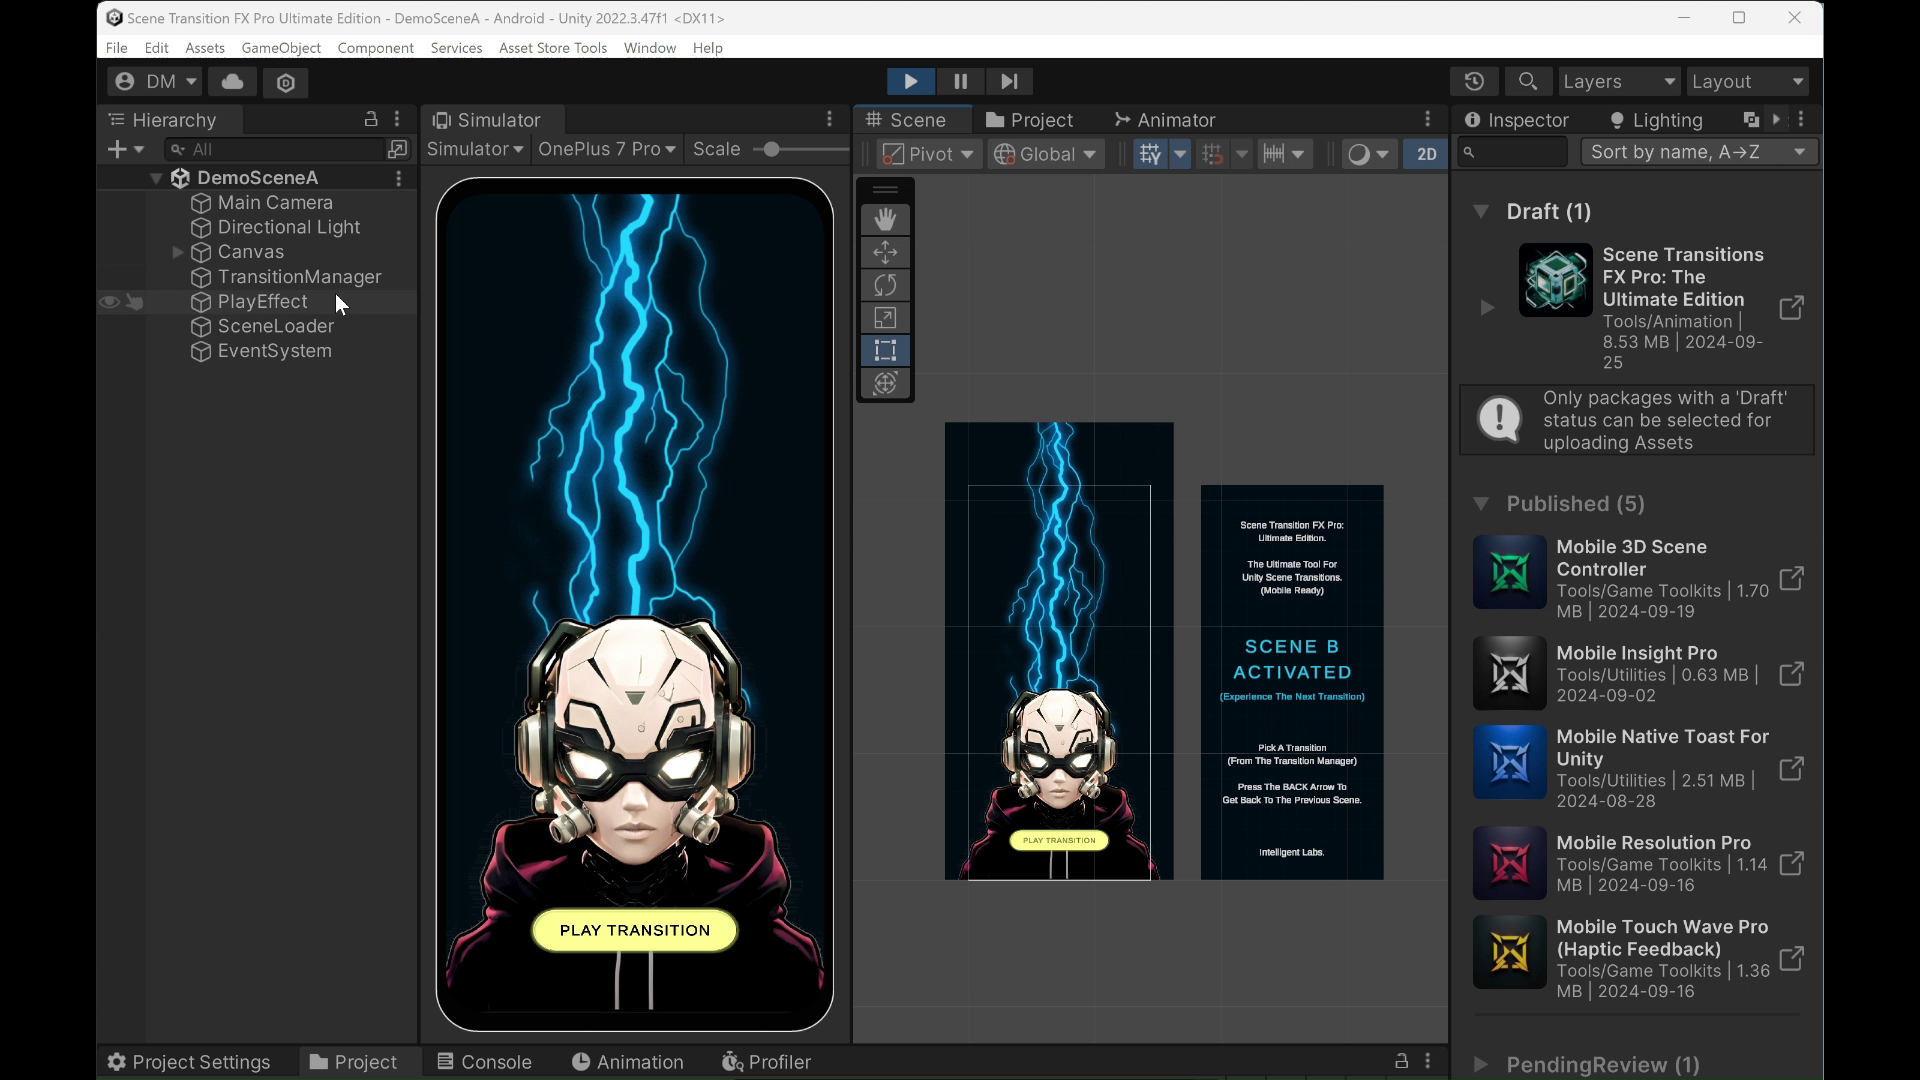
Task: Open the Hierarchy panel options menu
Action: point(397,119)
